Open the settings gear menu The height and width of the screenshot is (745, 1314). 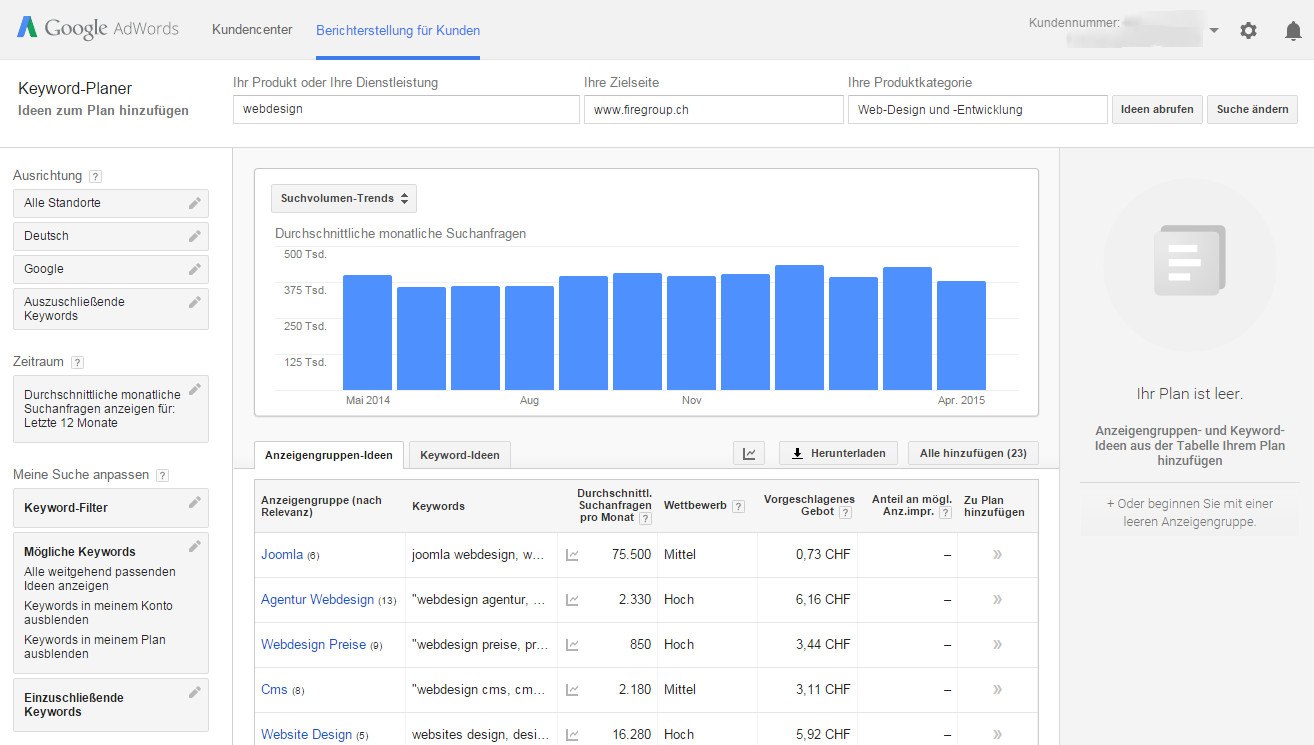pyautogui.click(x=1248, y=30)
